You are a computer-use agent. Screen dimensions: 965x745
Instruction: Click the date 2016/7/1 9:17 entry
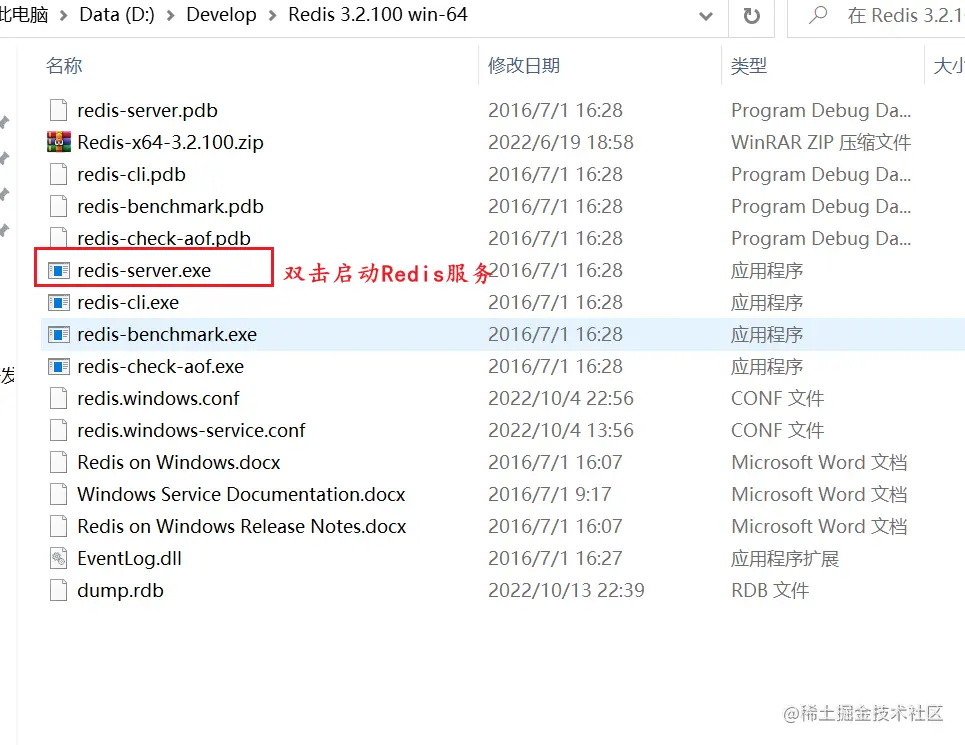tap(550, 495)
